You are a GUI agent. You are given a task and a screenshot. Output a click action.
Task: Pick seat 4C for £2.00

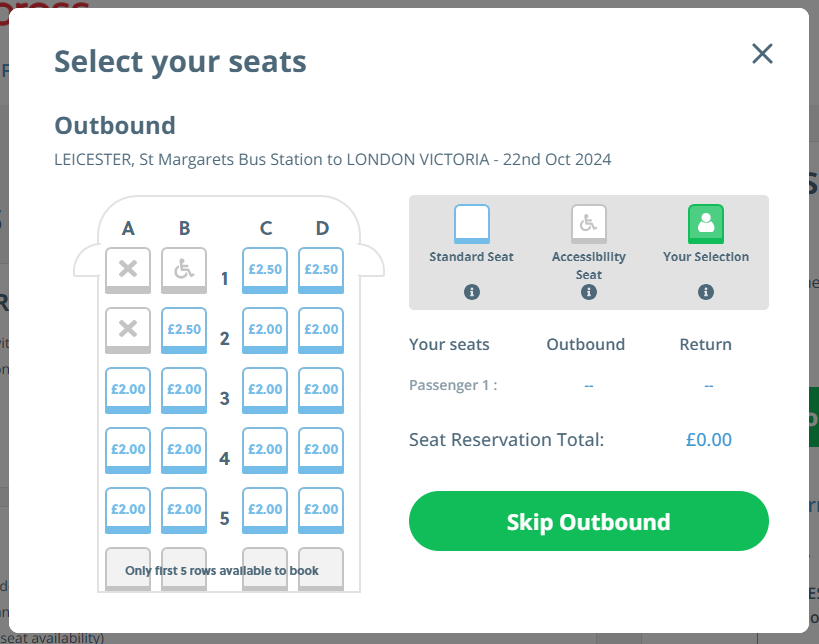click(x=265, y=449)
